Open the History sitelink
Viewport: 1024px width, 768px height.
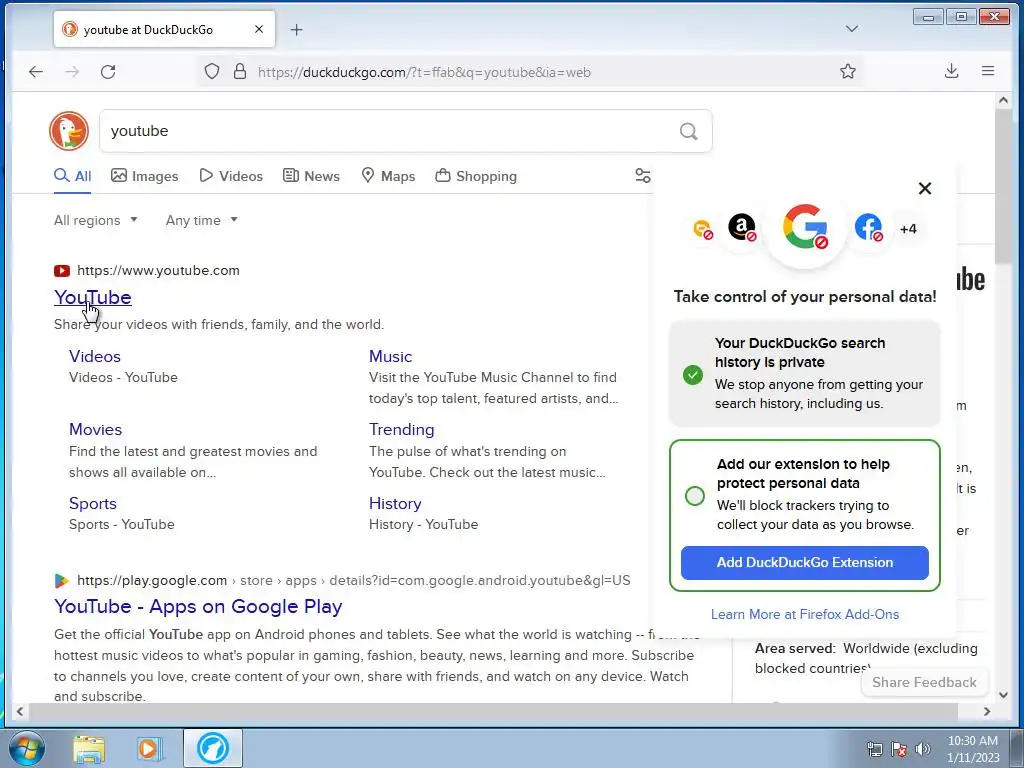[395, 504]
